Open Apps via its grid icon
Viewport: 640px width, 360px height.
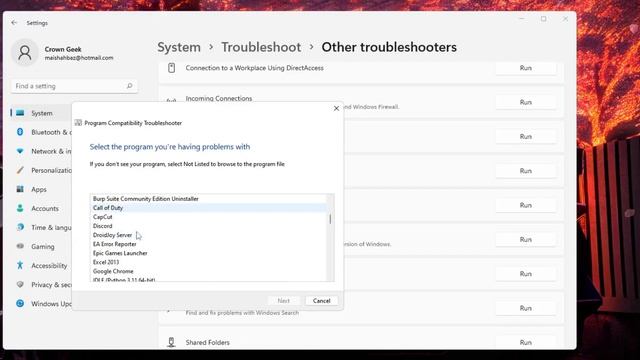[20, 189]
